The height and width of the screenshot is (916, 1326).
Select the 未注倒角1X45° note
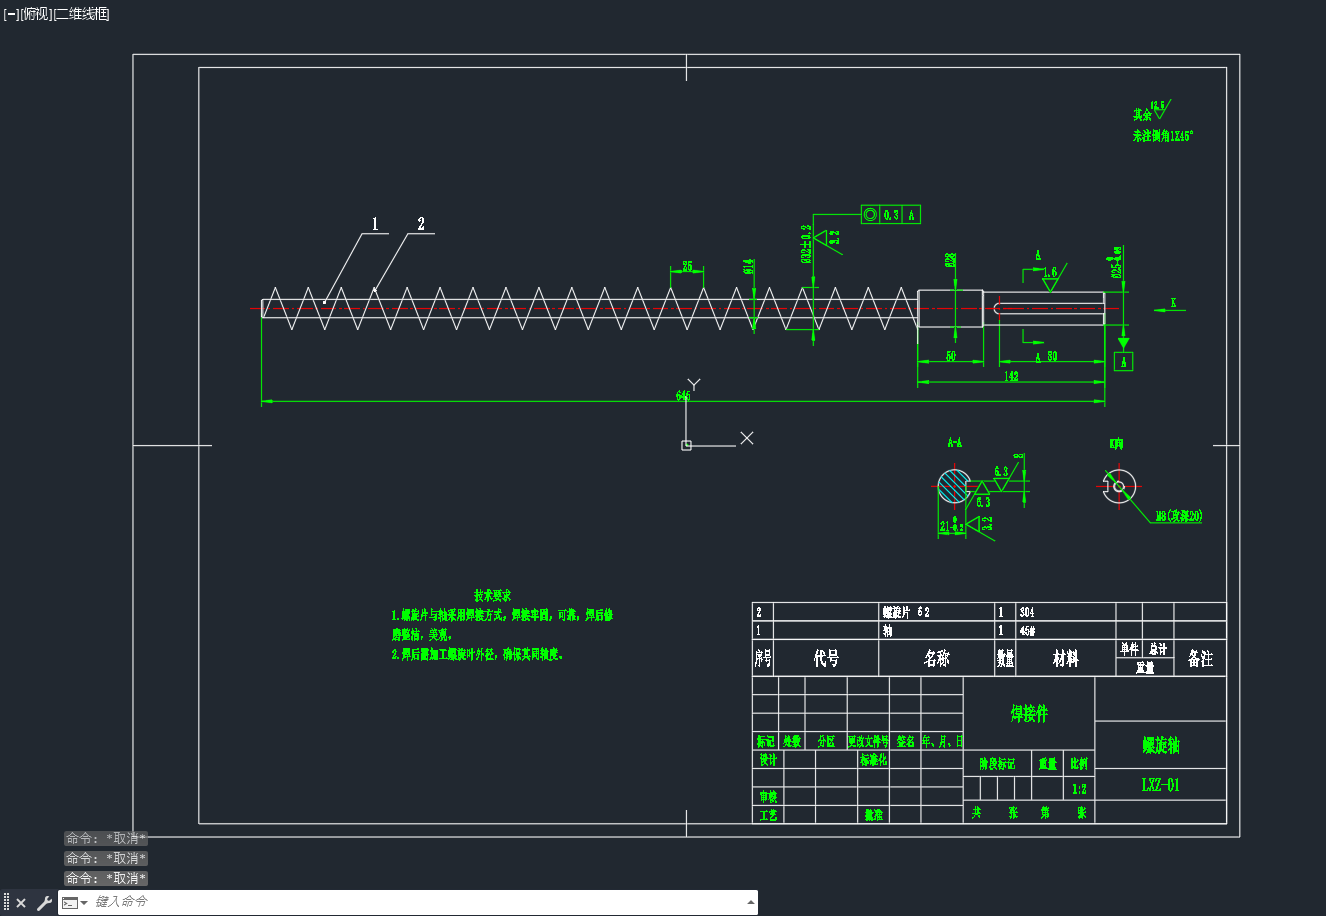(x=1163, y=136)
